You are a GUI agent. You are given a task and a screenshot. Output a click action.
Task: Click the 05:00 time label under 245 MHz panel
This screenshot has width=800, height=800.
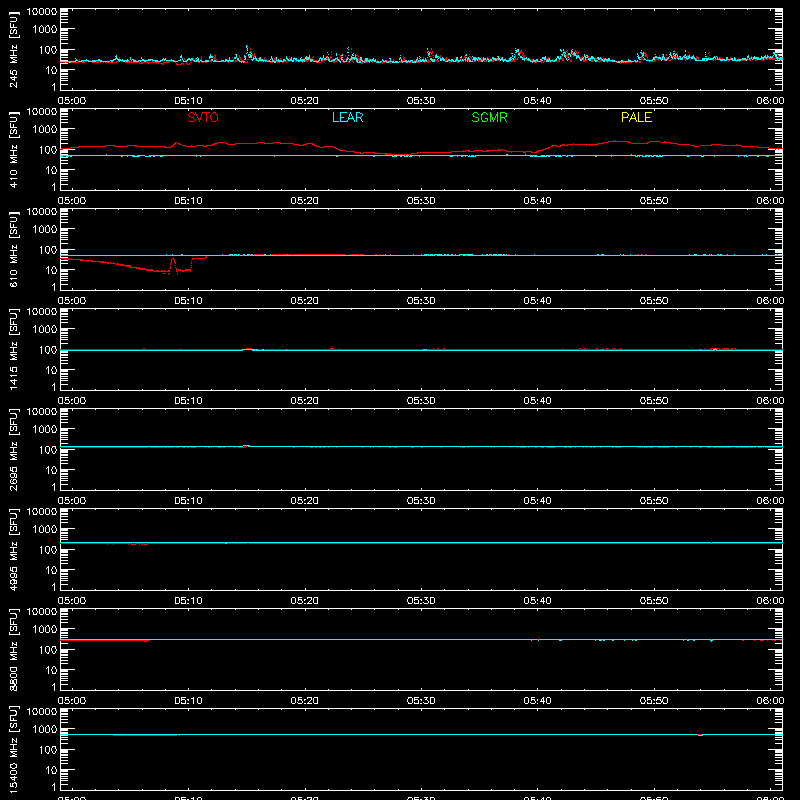pos(71,101)
